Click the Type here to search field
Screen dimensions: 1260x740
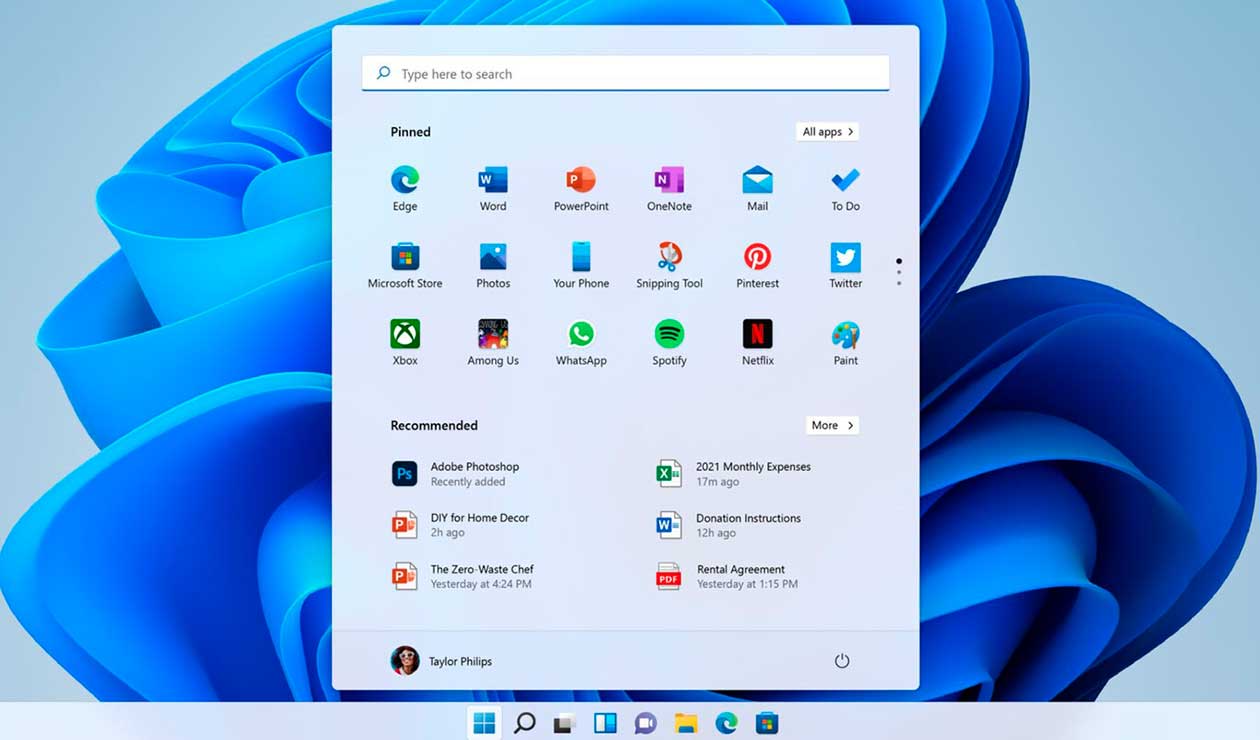(x=625, y=73)
